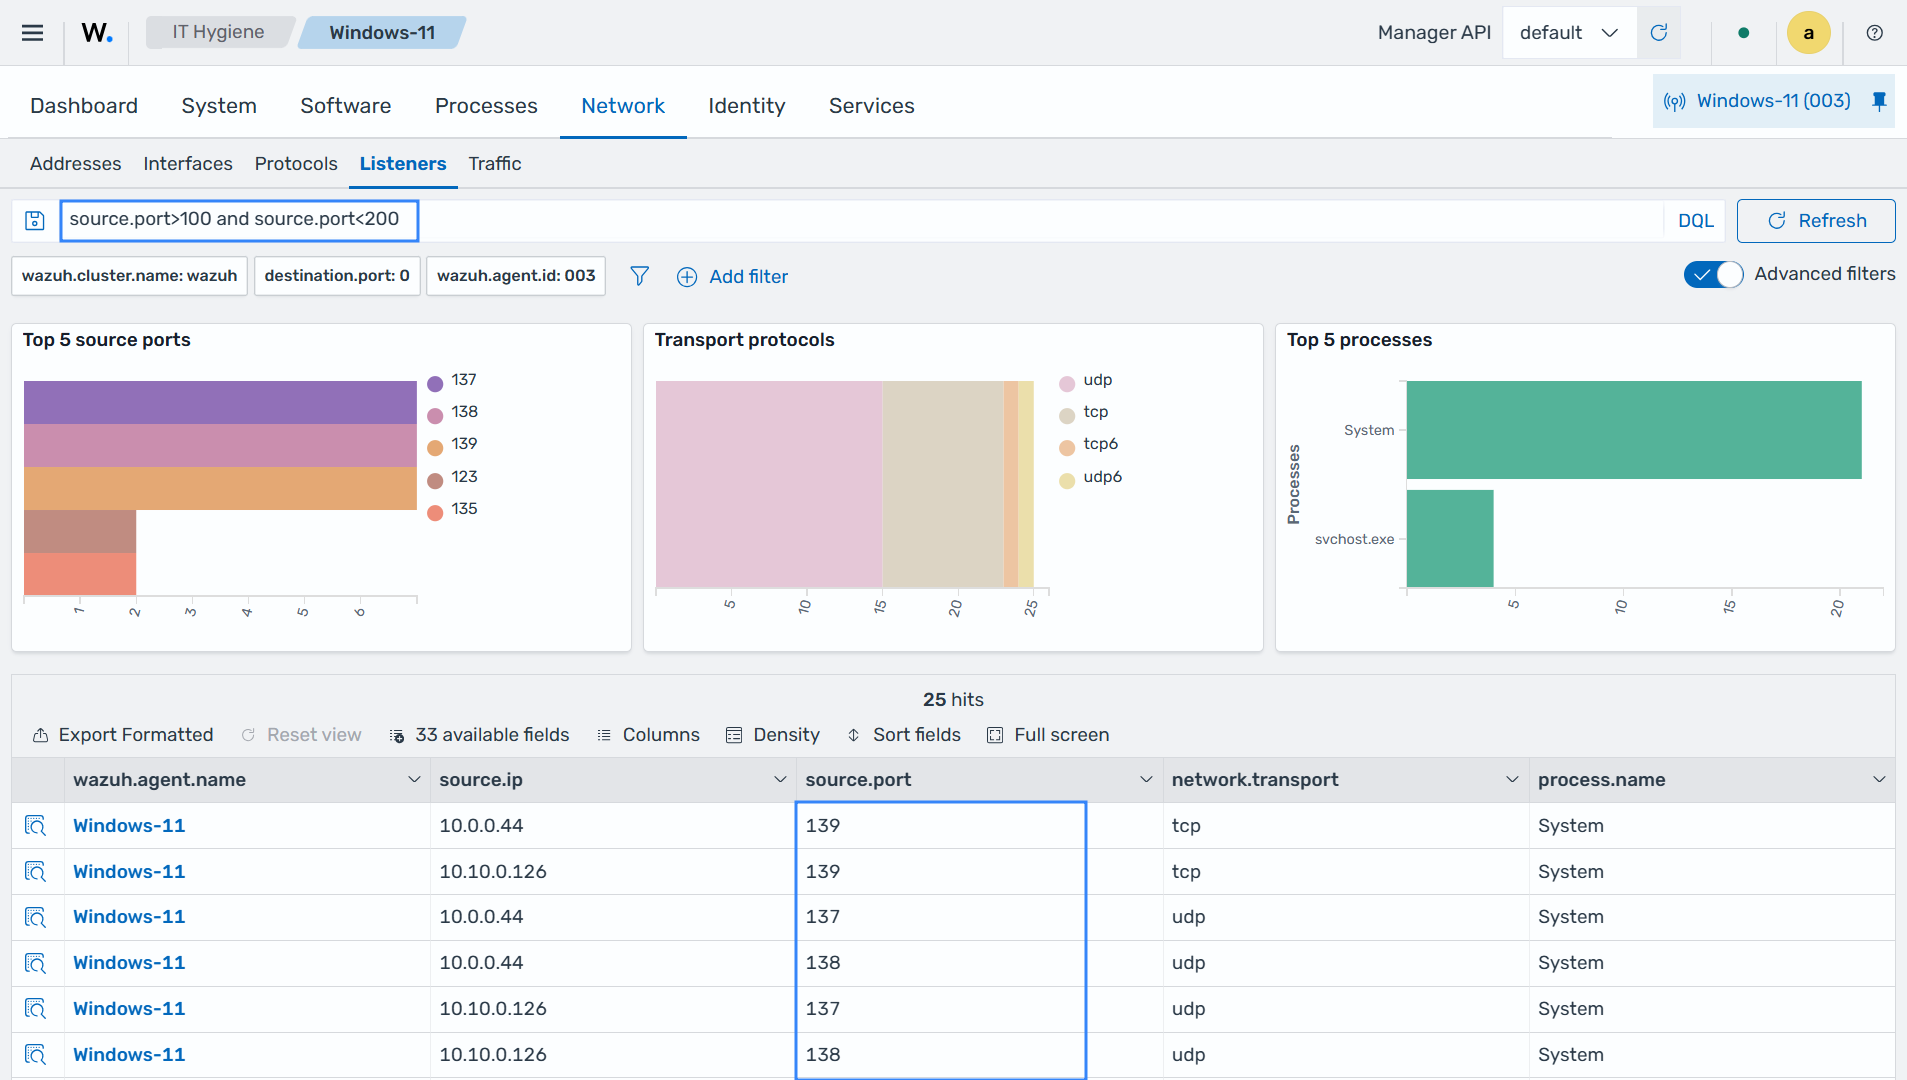
Task: Open the Processes tab
Action: click(486, 106)
